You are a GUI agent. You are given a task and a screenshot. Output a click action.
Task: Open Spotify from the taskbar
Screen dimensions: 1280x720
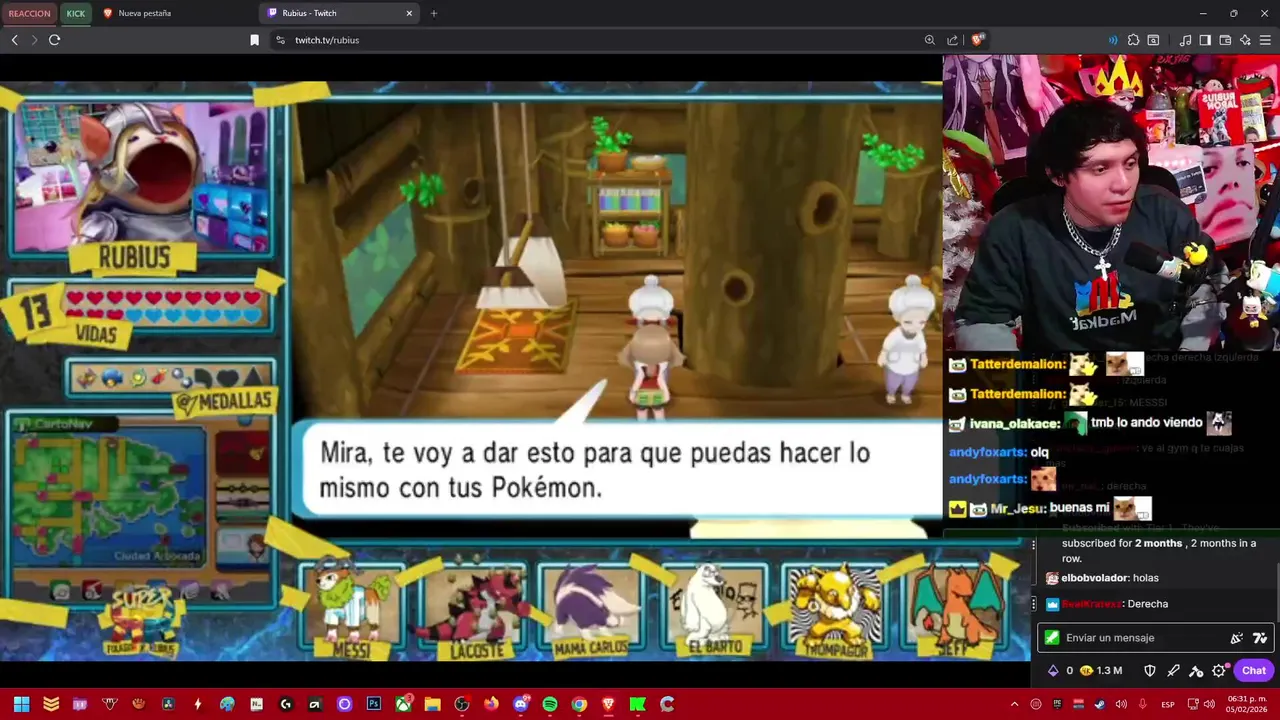click(x=549, y=704)
